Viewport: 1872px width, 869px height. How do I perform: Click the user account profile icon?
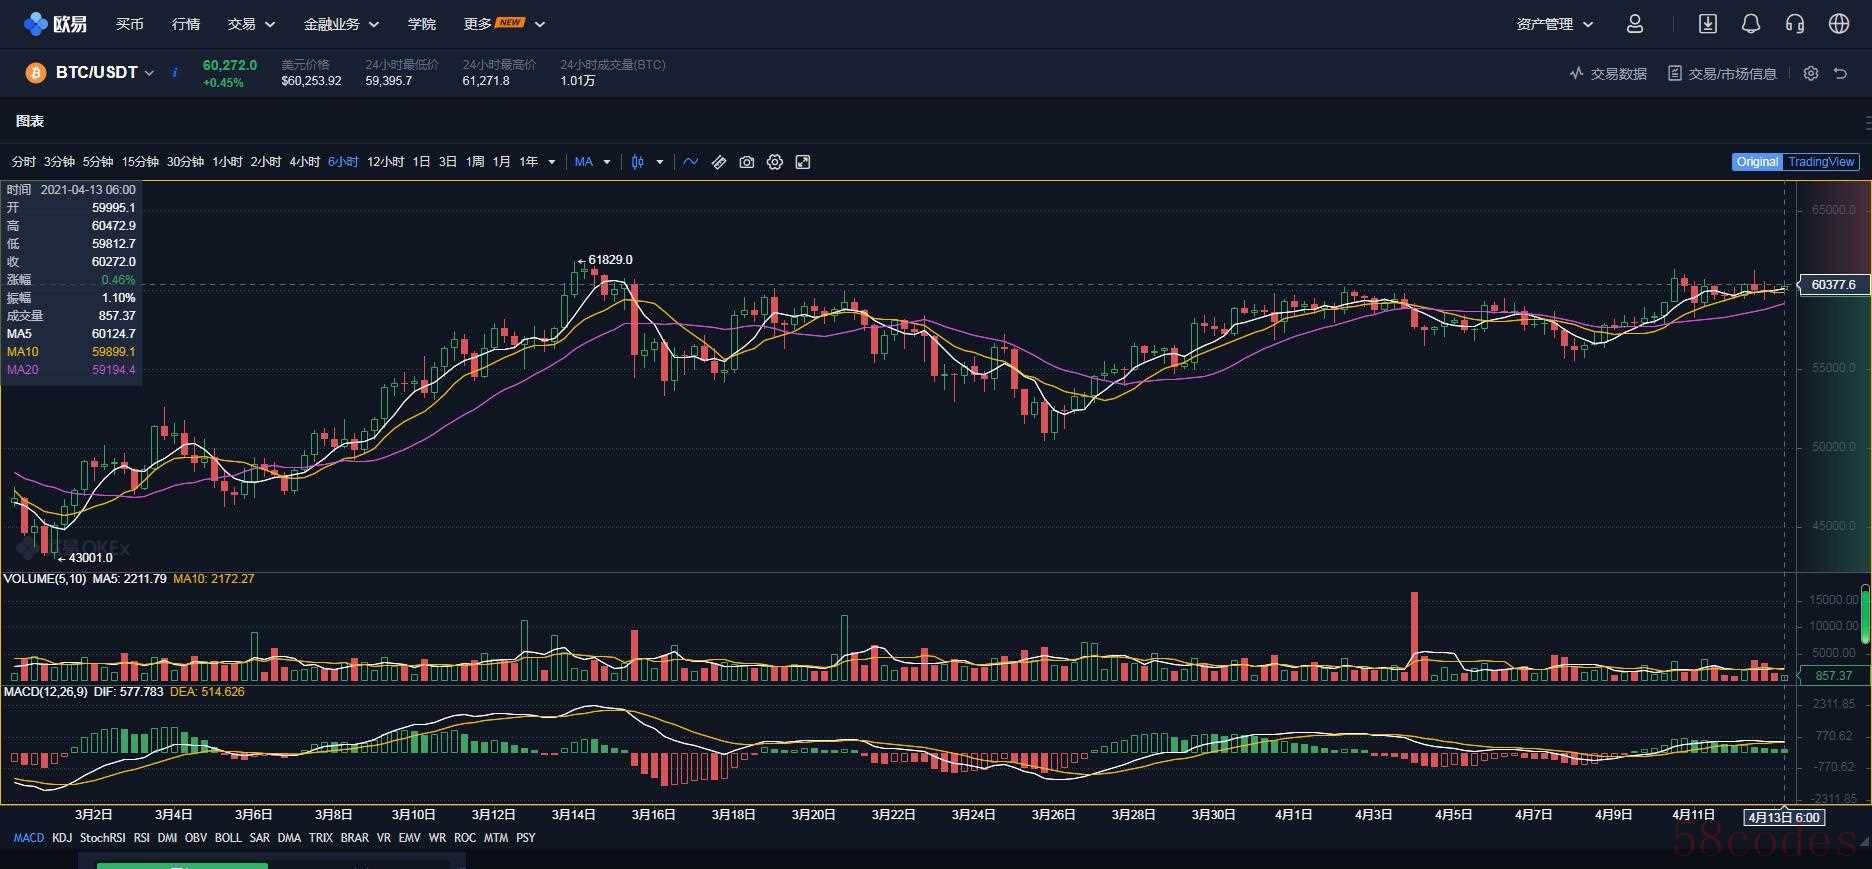(1634, 24)
